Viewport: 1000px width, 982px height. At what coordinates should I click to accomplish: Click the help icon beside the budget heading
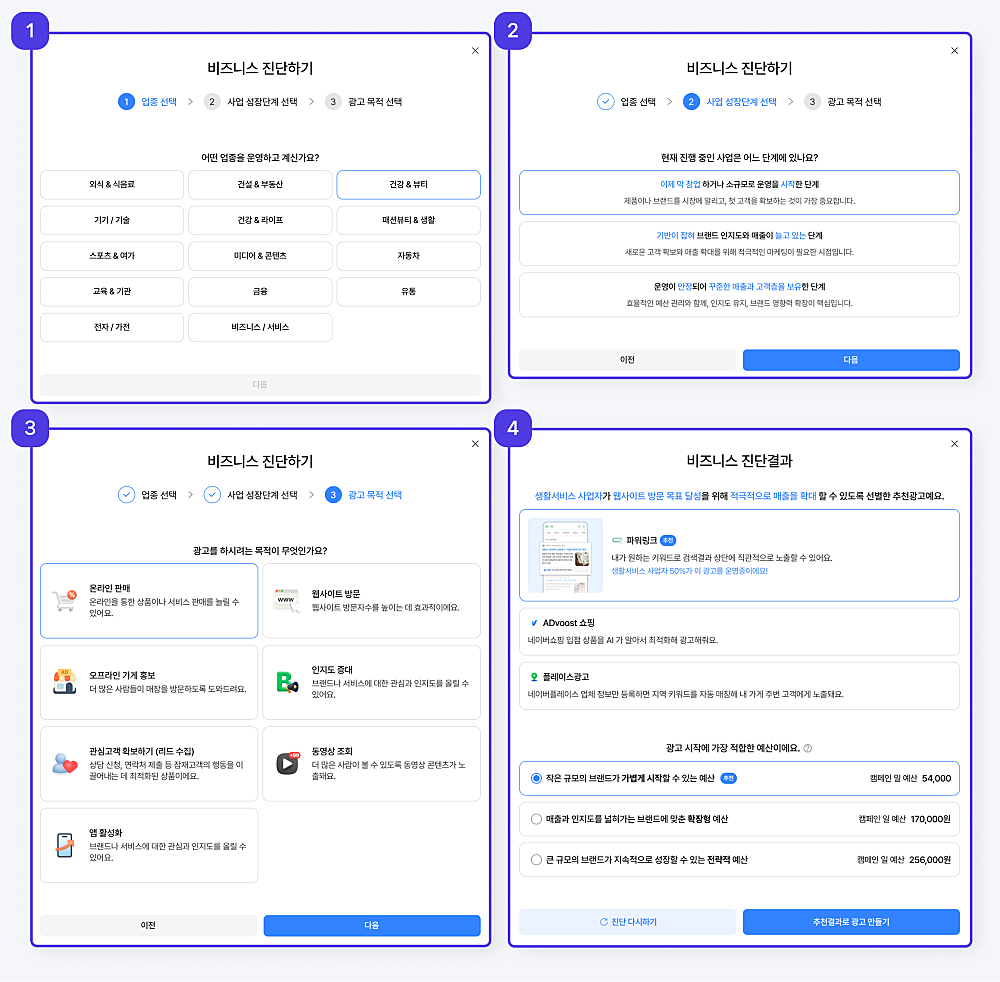[807, 748]
